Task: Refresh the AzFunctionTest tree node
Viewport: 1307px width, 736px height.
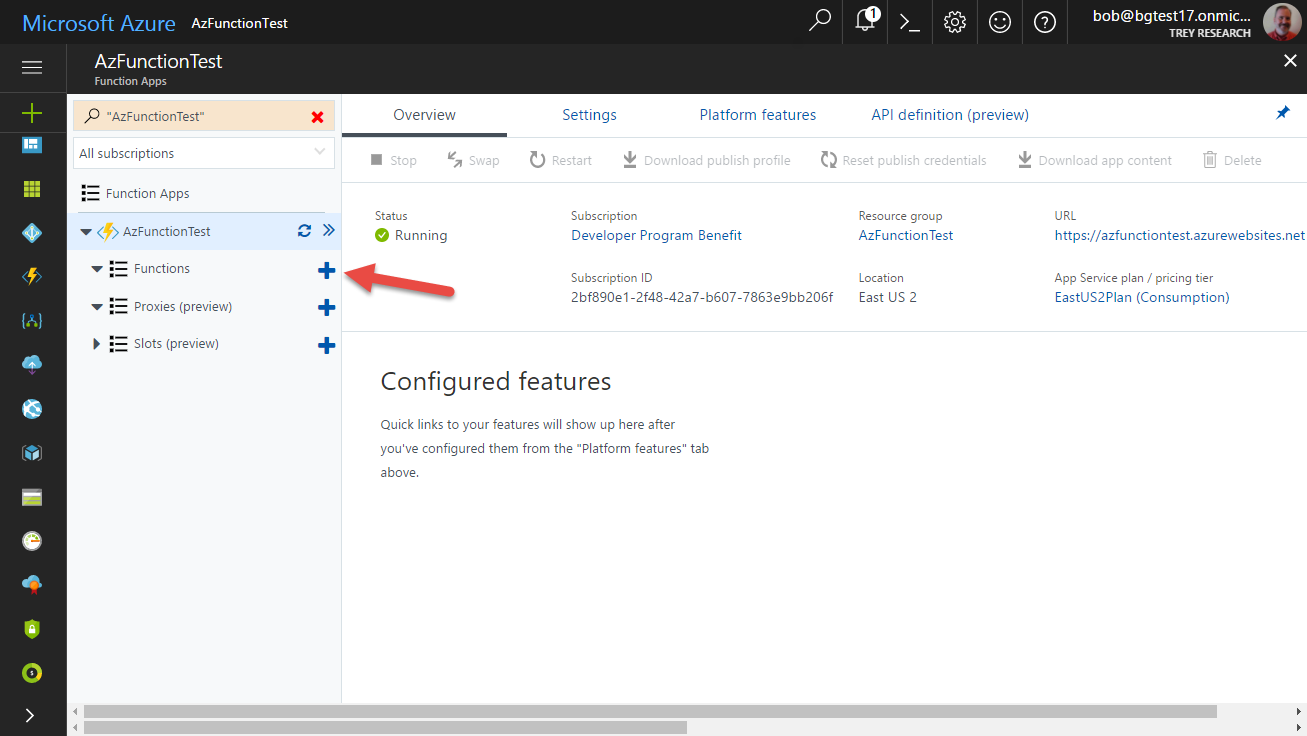Action: (x=305, y=231)
